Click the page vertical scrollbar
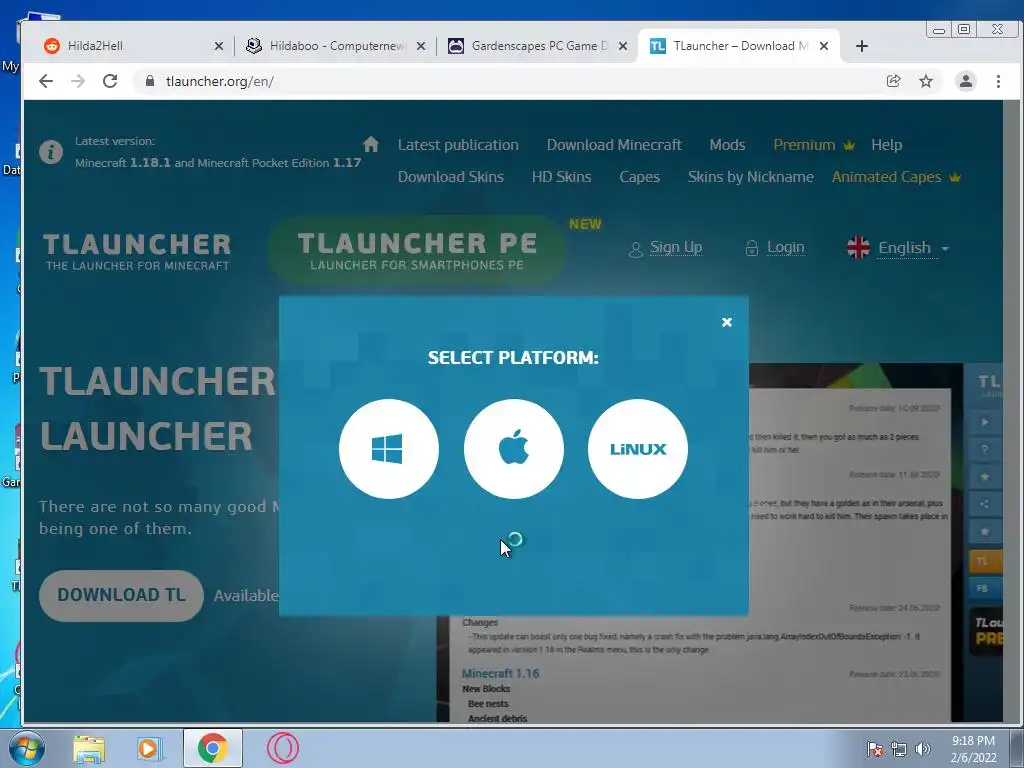Screen dimensions: 1024x768 pyautogui.click(x=1012, y=411)
